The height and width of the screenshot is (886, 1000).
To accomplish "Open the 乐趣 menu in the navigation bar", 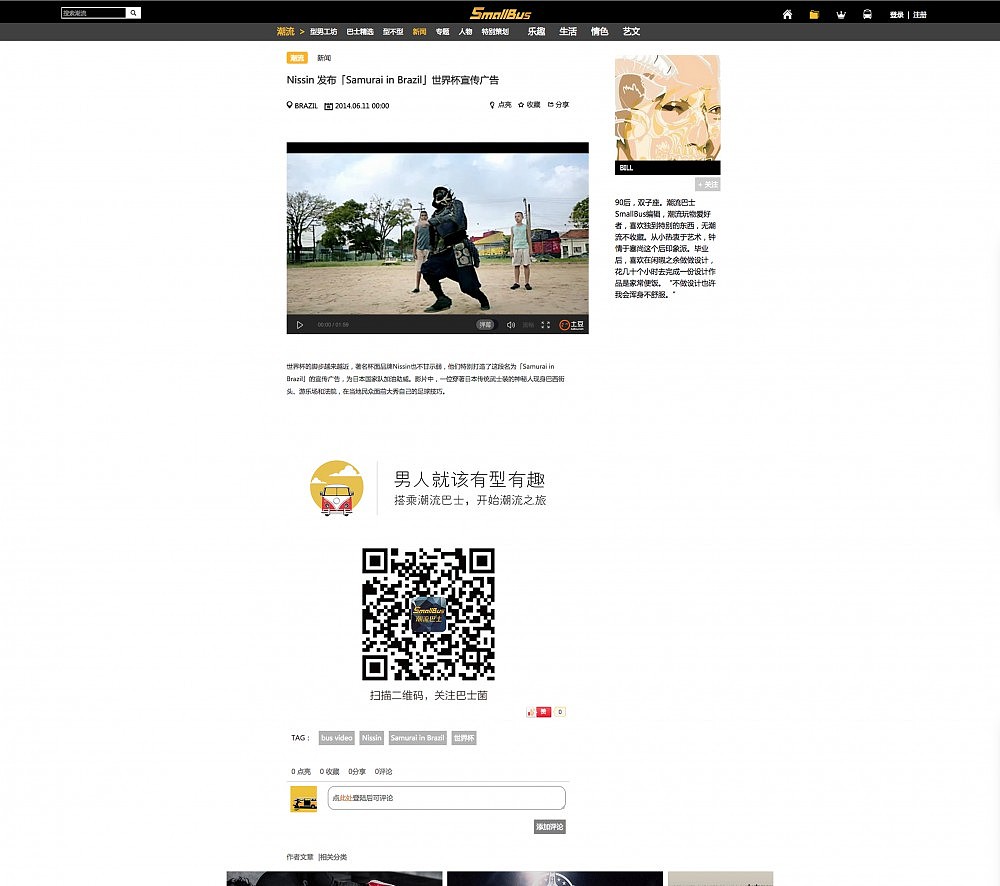I will coord(537,31).
